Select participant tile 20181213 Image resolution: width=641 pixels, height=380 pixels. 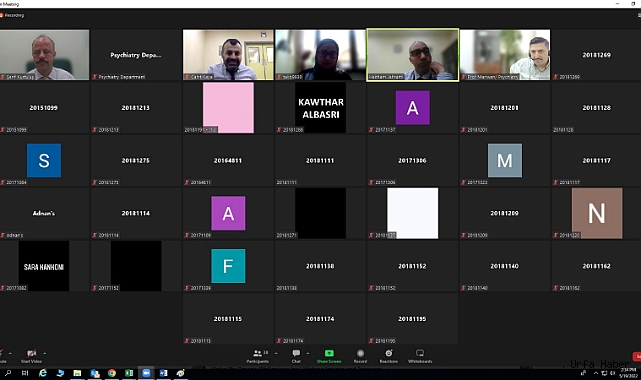pyautogui.click(x=136, y=107)
